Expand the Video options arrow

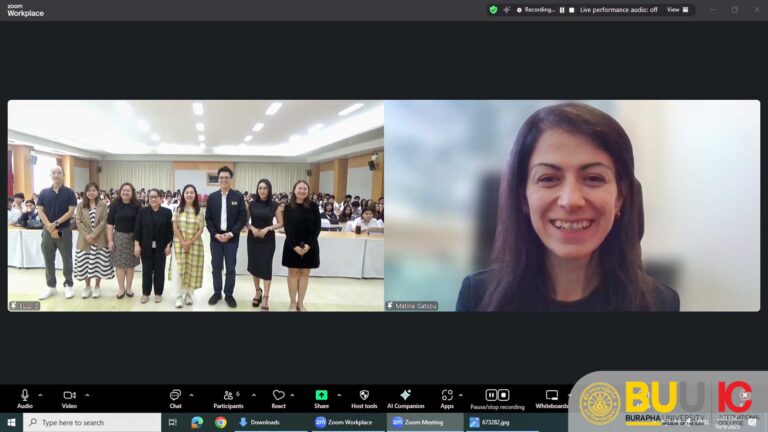(x=87, y=395)
